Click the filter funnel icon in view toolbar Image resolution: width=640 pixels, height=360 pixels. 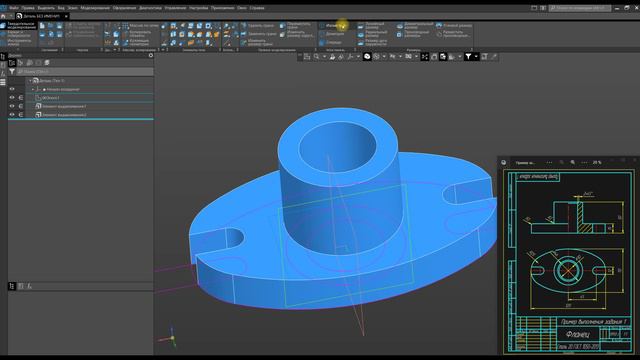468,57
